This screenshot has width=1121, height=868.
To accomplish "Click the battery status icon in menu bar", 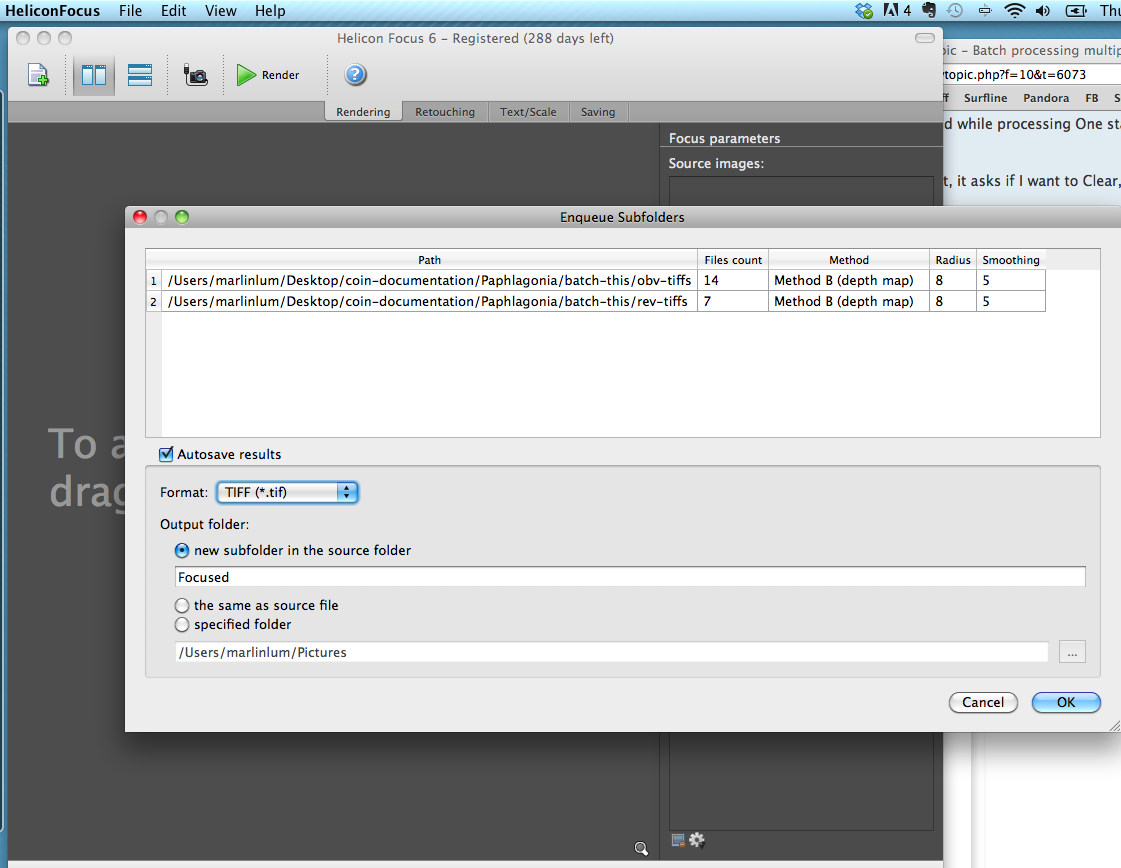I will click(1076, 11).
